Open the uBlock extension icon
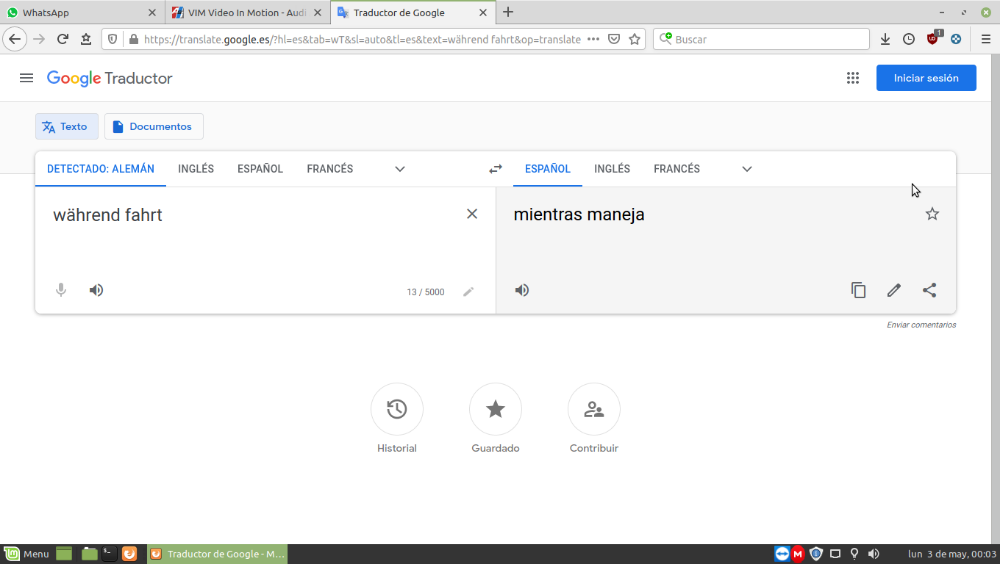 pyautogui.click(x=933, y=38)
